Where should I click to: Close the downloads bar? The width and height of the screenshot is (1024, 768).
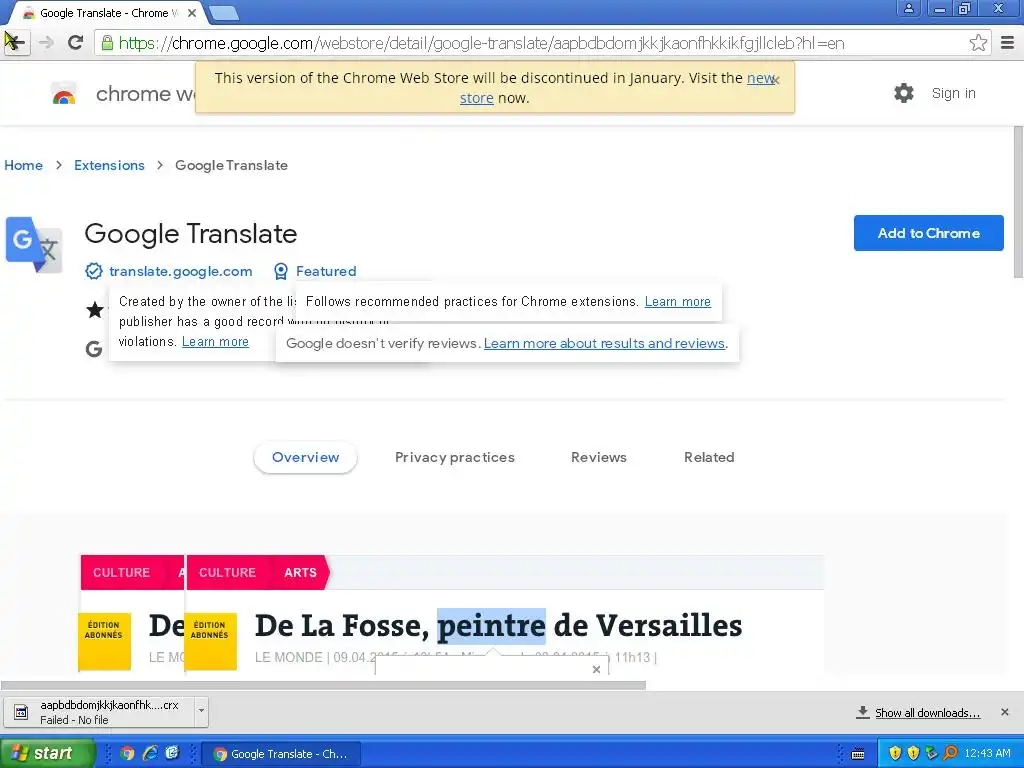click(1005, 712)
